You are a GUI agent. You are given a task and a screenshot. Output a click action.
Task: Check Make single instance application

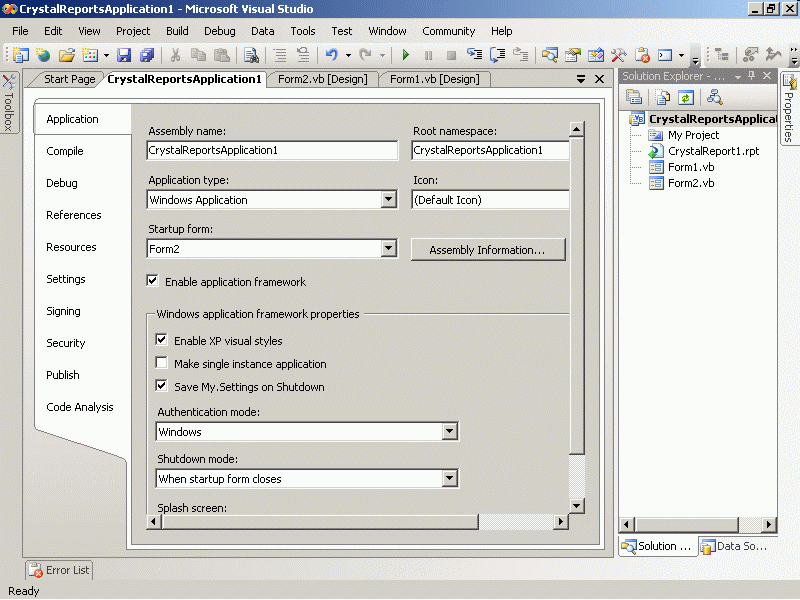click(161, 362)
